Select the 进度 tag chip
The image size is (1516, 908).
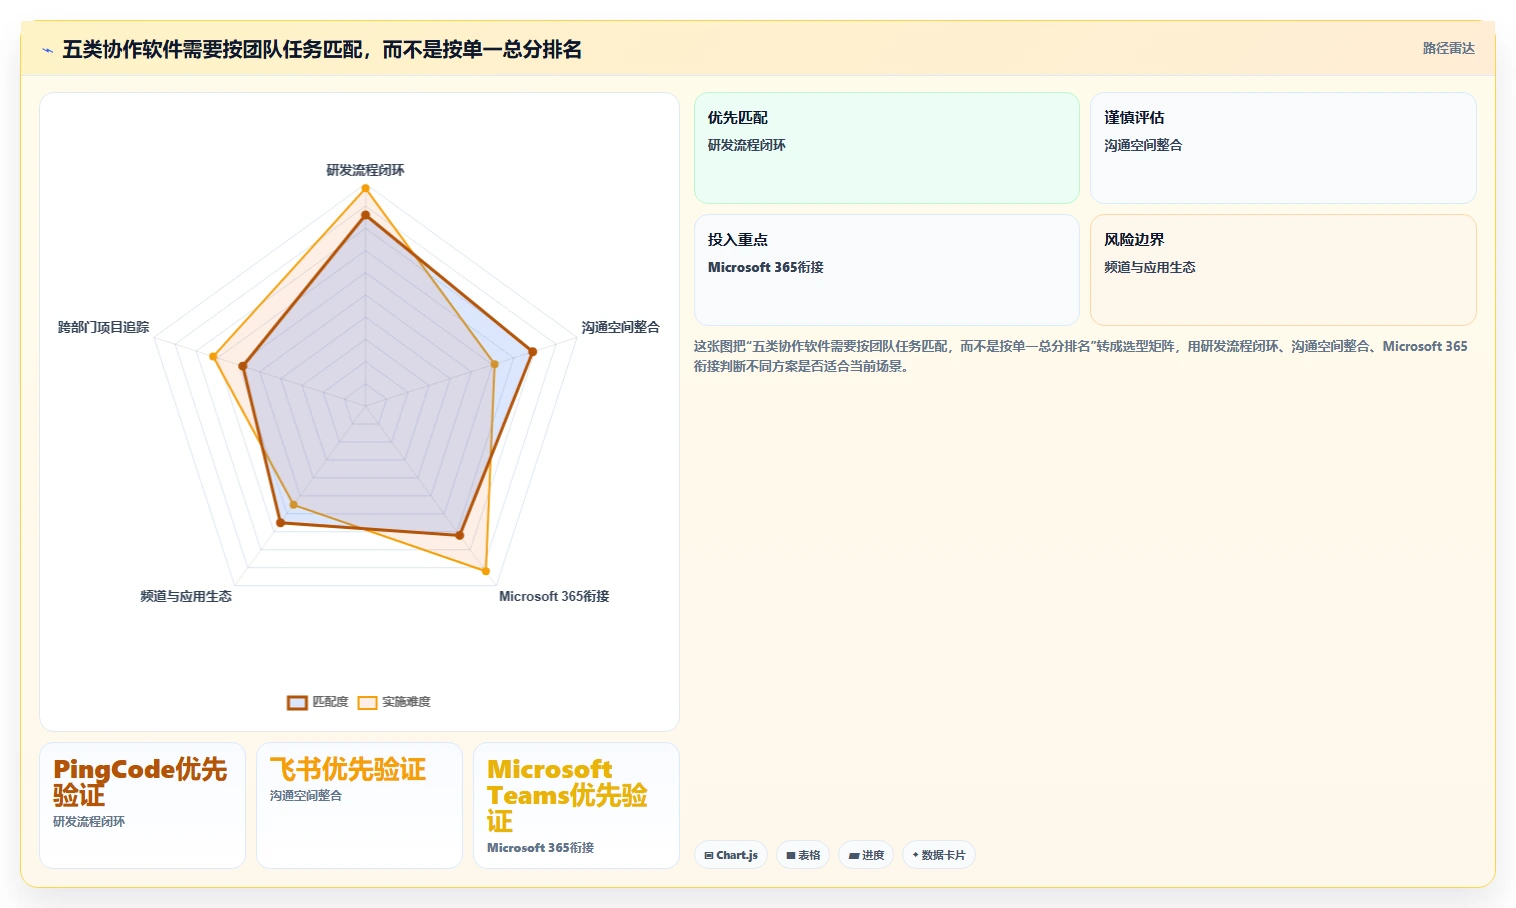click(866, 855)
